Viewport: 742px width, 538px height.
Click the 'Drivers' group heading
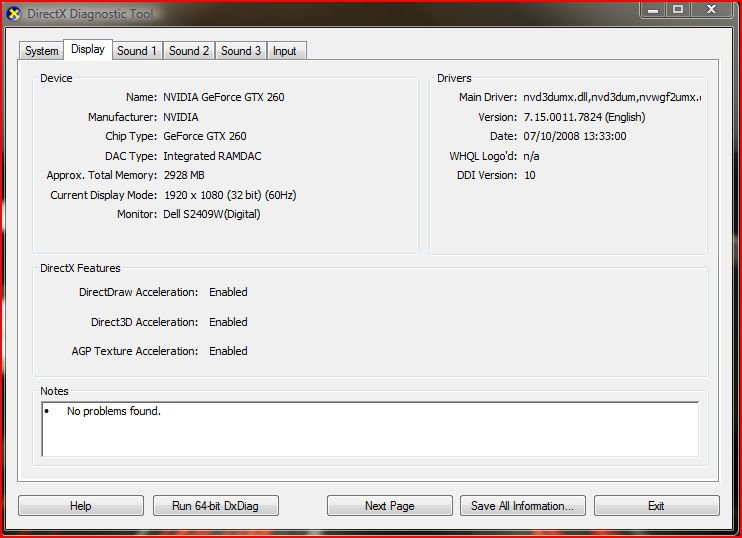coord(454,78)
